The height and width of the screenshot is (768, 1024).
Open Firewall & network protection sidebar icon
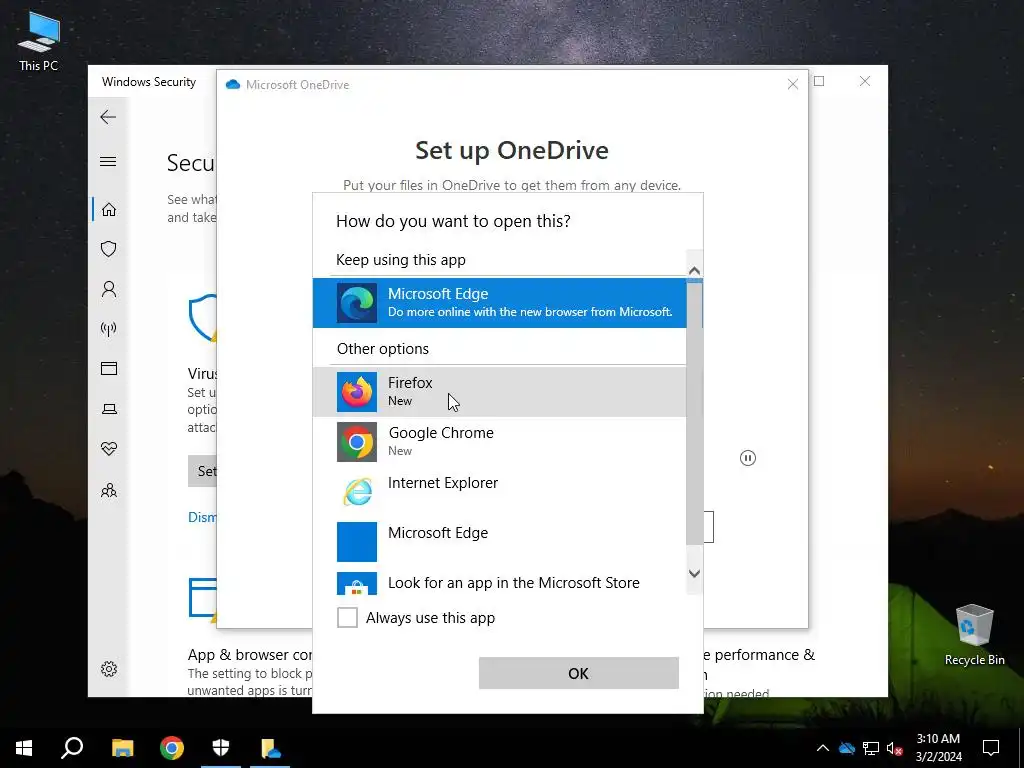click(109, 328)
